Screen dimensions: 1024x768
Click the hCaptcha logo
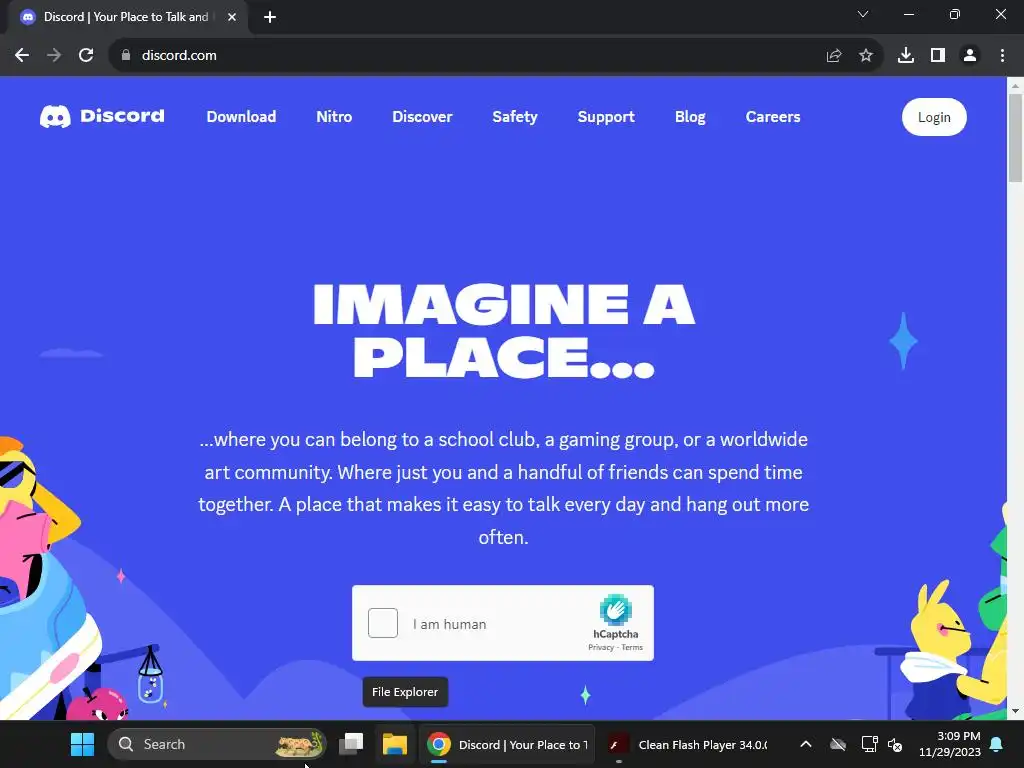click(x=615, y=610)
